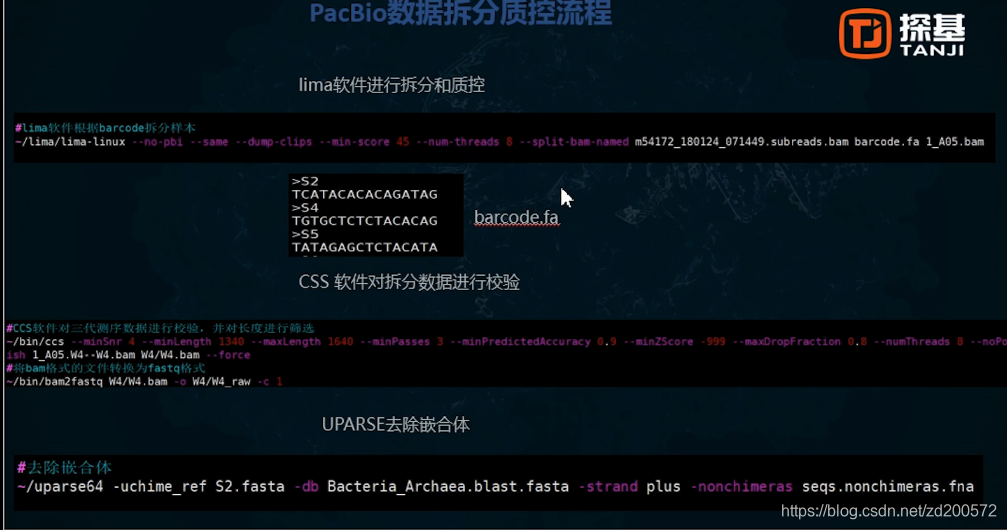Click the '>S2' sequence header
This screenshot has height=530, width=1007.
coord(305,181)
